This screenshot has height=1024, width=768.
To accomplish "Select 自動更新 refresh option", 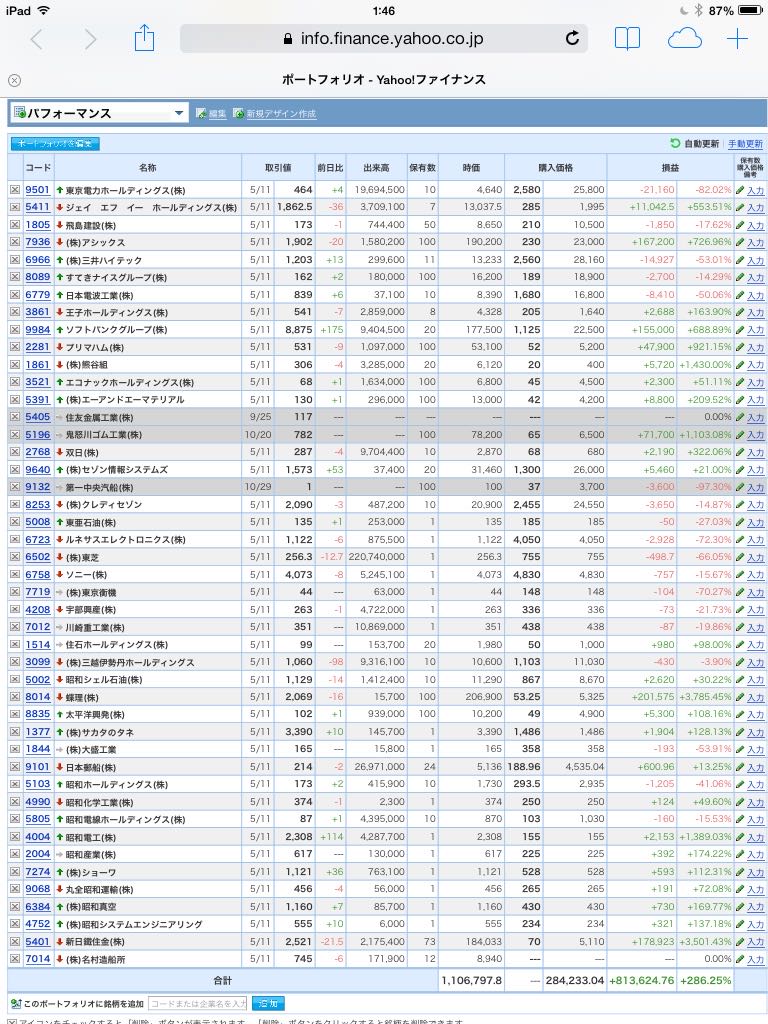I will 695,144.
